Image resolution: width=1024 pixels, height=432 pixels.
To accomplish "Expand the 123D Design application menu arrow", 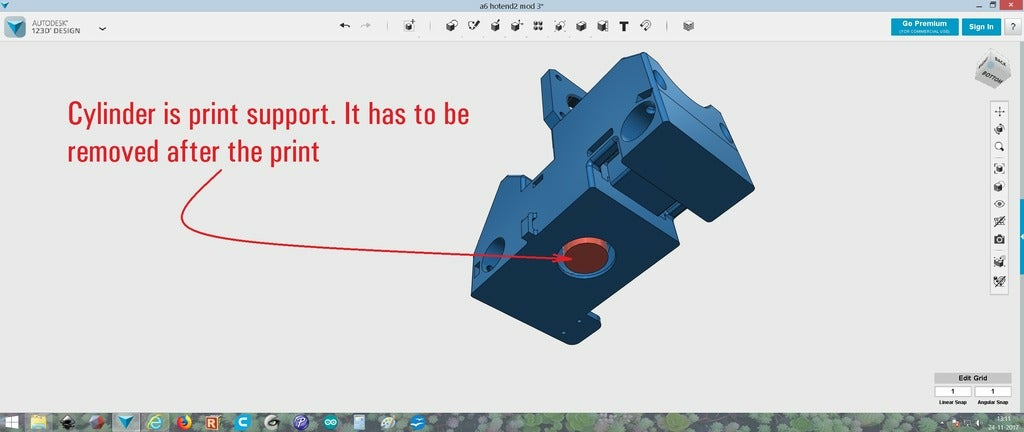I will coord(102,28).
